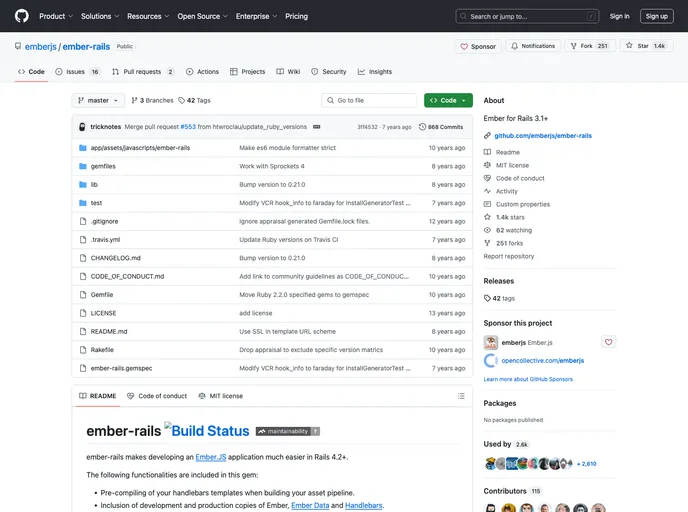View the 42 Tags link beside Branches
688x512 pixels.
point(194,100)
